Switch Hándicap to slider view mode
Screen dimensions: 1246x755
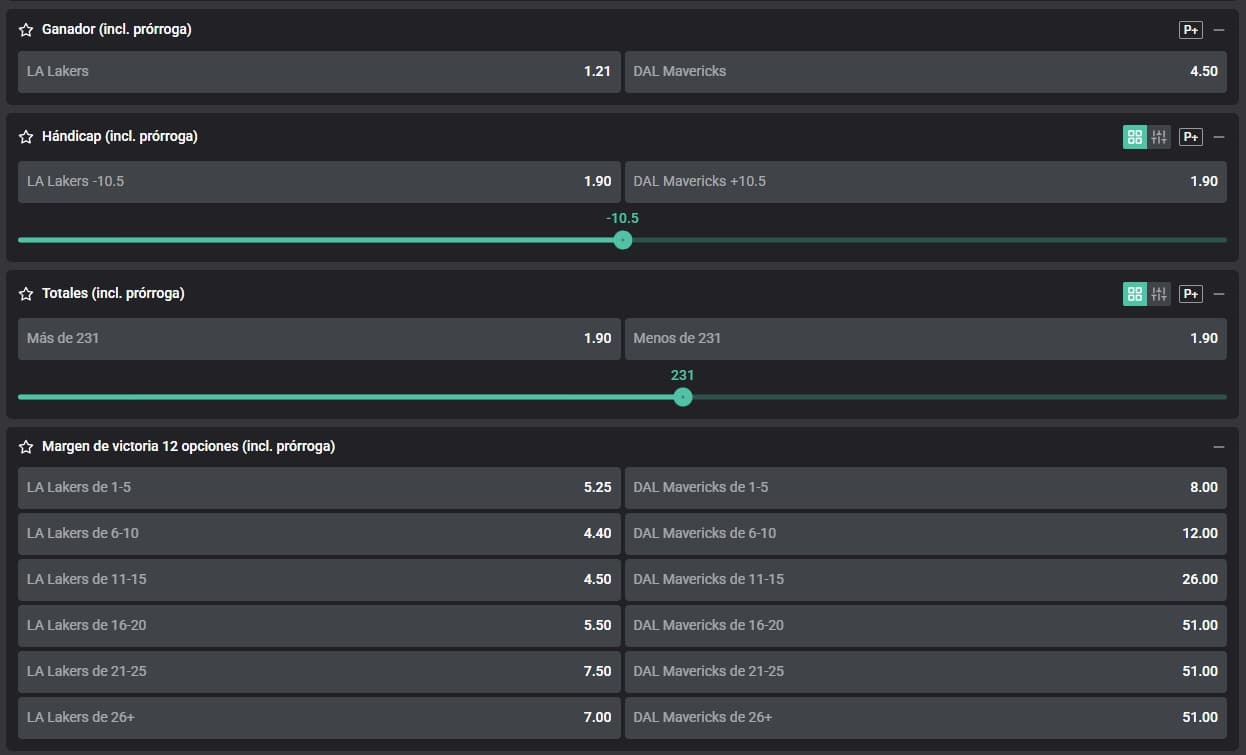pos(1159,137)
